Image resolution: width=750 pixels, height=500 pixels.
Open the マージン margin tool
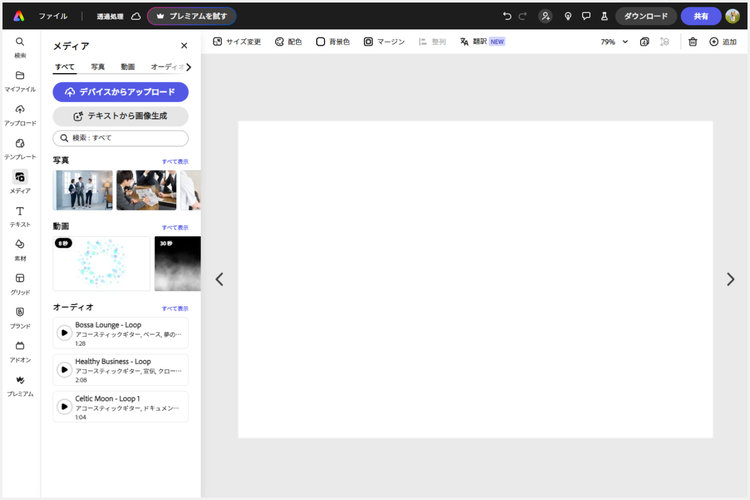(x=384, y=42)
